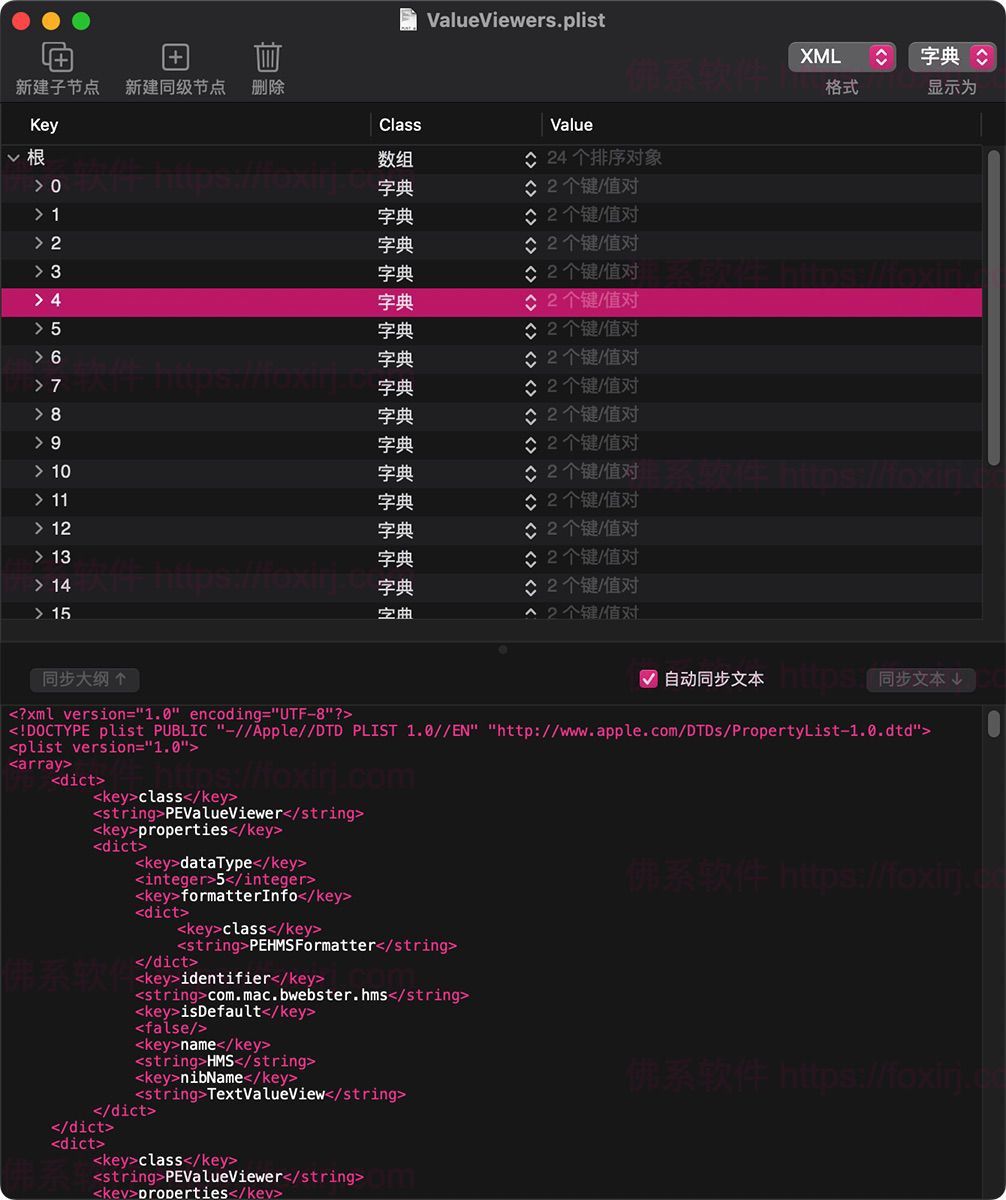Open the XML format dropdown

[842, 57]
